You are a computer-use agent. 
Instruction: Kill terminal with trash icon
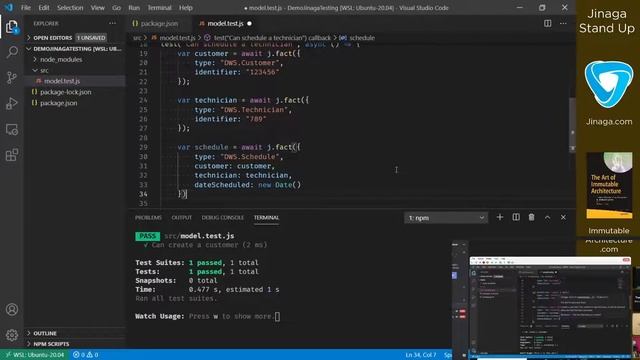(531, 218)
